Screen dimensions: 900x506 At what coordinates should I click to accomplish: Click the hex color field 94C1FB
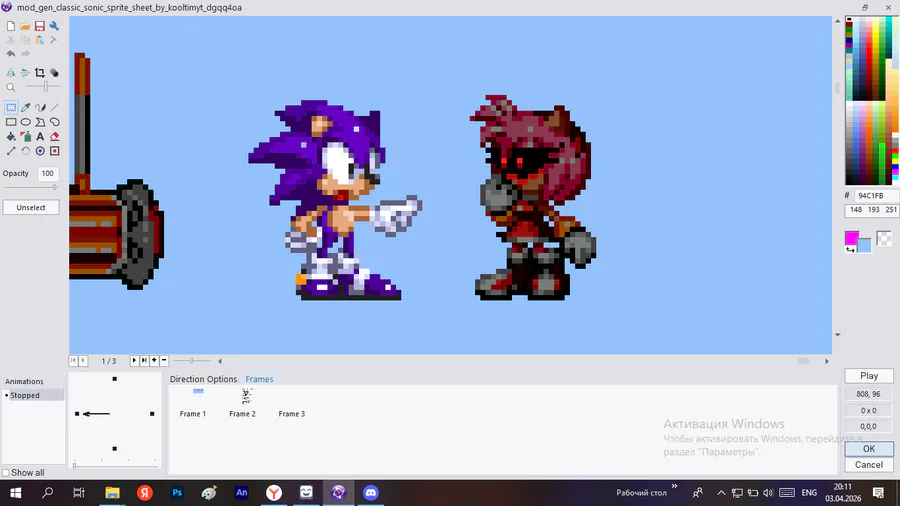pos(877,196)
